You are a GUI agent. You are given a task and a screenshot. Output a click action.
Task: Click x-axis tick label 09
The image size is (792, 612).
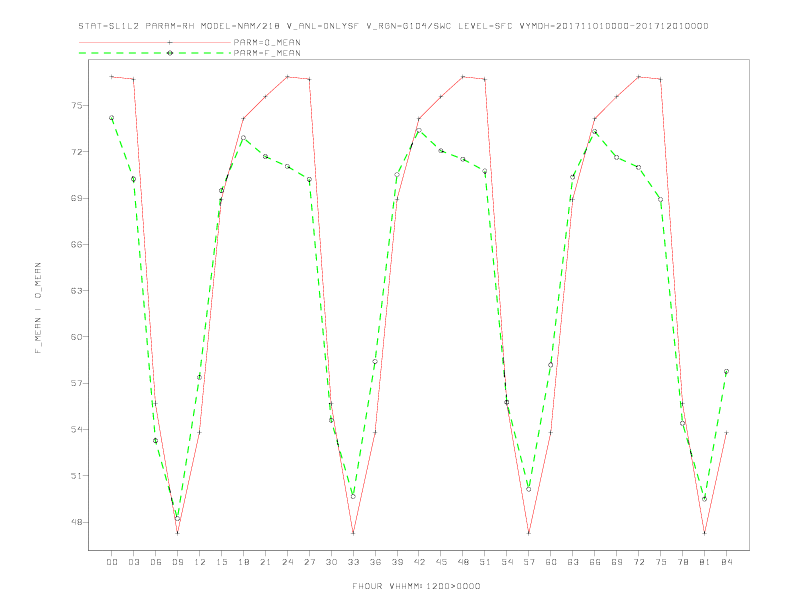(177, 562)
